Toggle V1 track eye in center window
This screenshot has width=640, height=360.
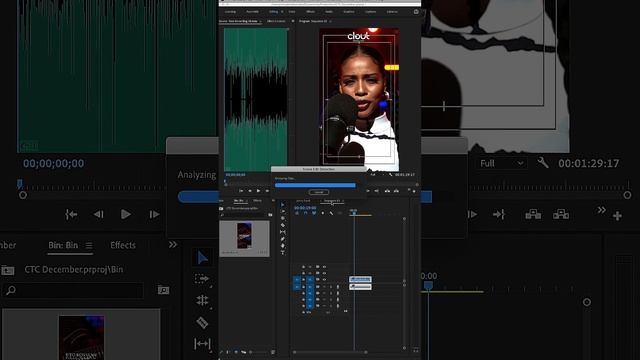point(324,280)
